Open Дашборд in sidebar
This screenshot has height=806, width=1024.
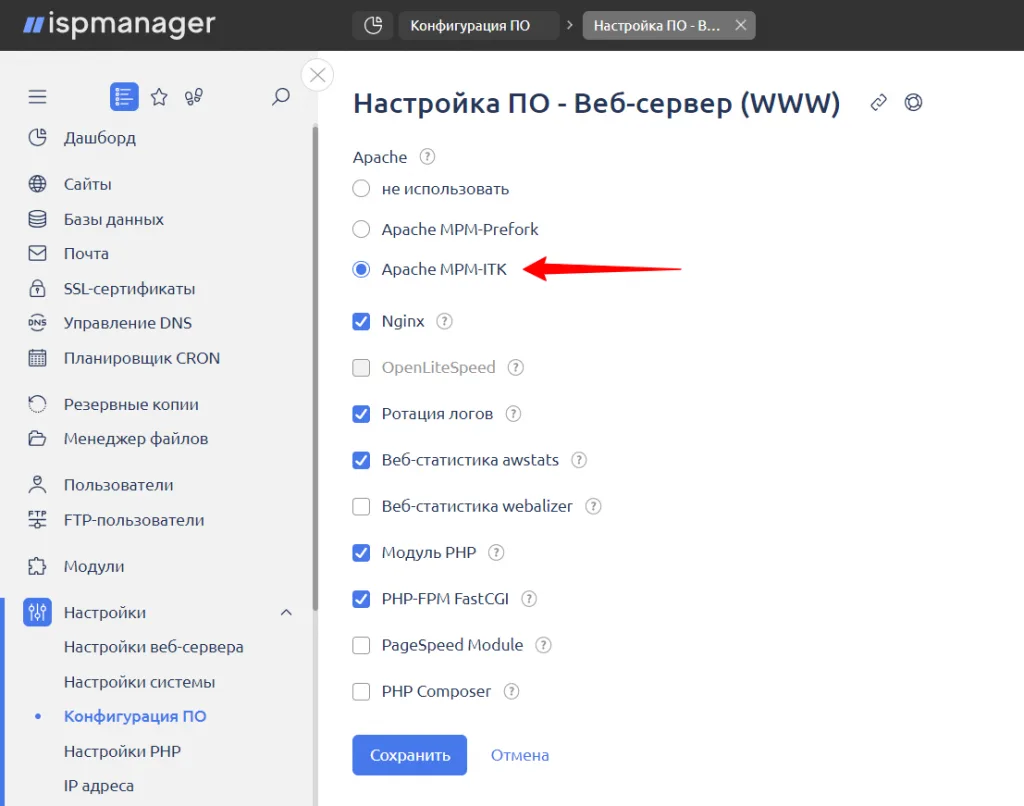click(x=100, y=138)
